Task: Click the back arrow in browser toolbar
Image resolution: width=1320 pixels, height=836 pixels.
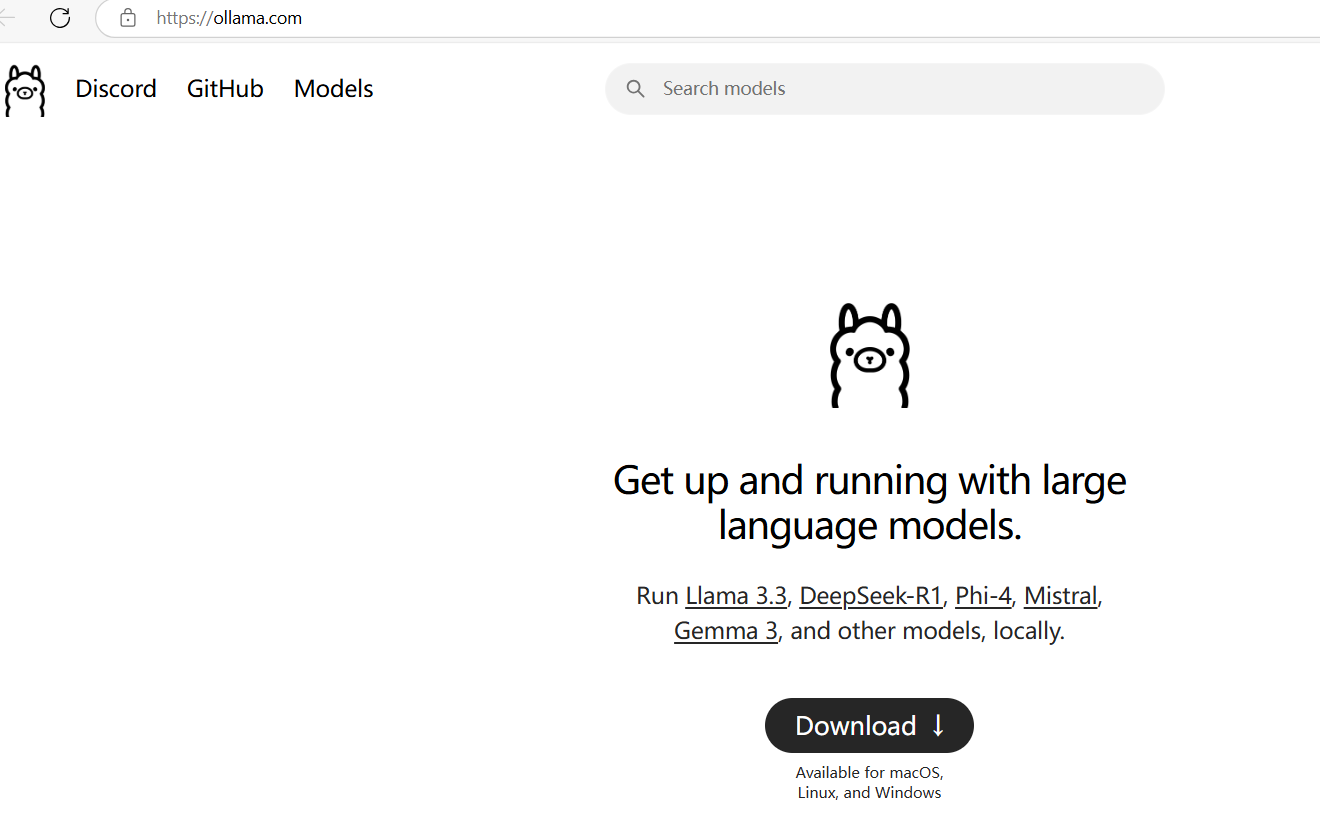Action: [x=7, y=18]
